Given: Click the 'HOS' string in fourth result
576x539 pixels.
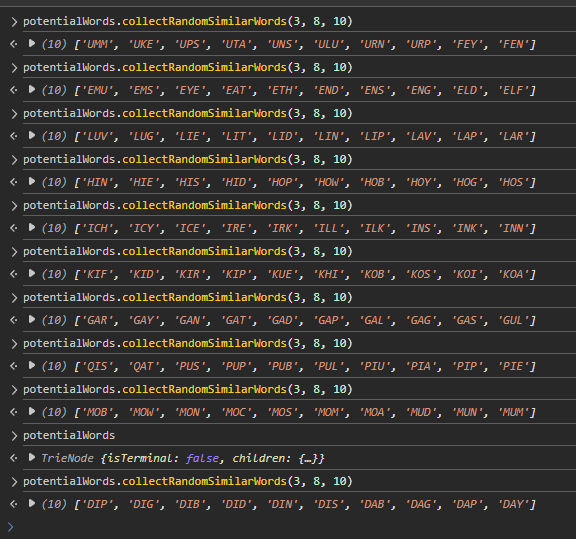Looking at the screenshot, I should [x=513, y=182].
